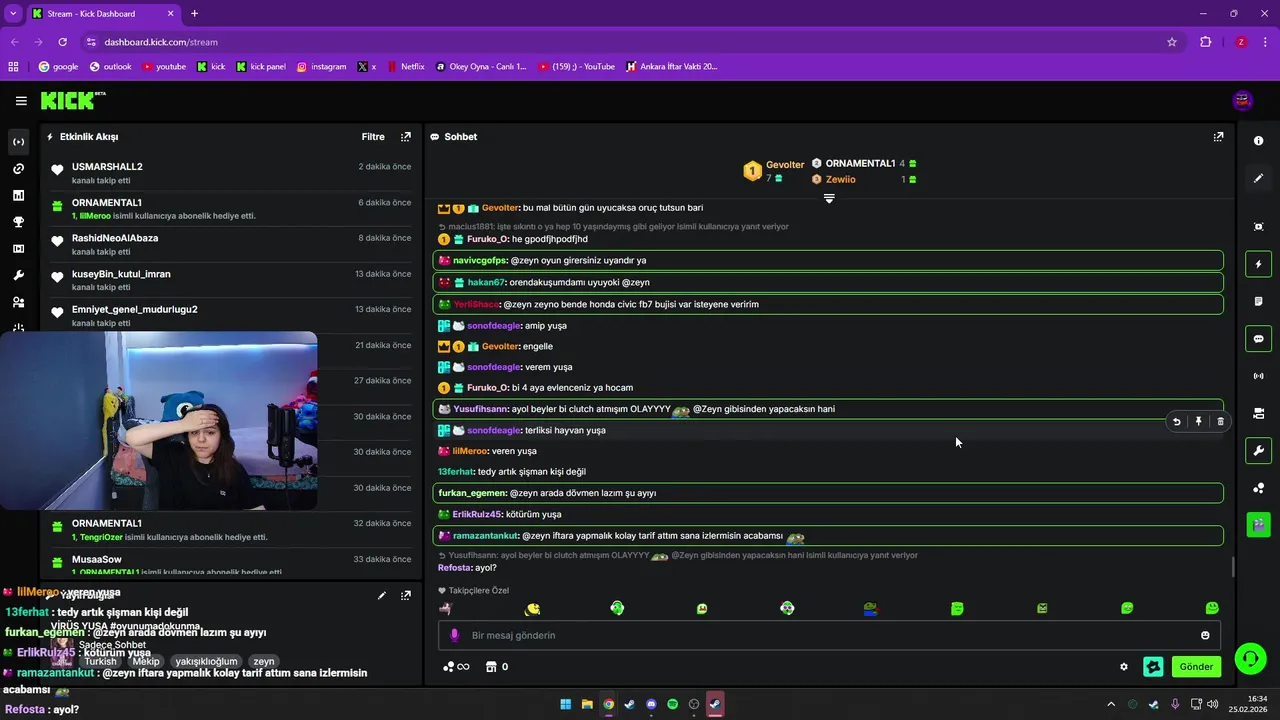Click the screen capture icon in right sidebar

point(1258,227)
